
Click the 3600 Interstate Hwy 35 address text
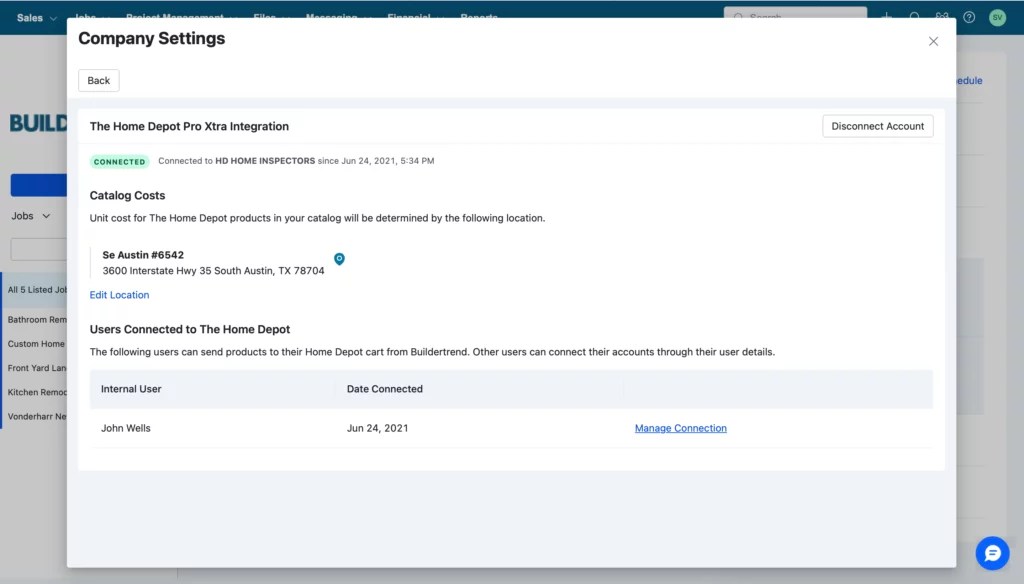point(213,270)
